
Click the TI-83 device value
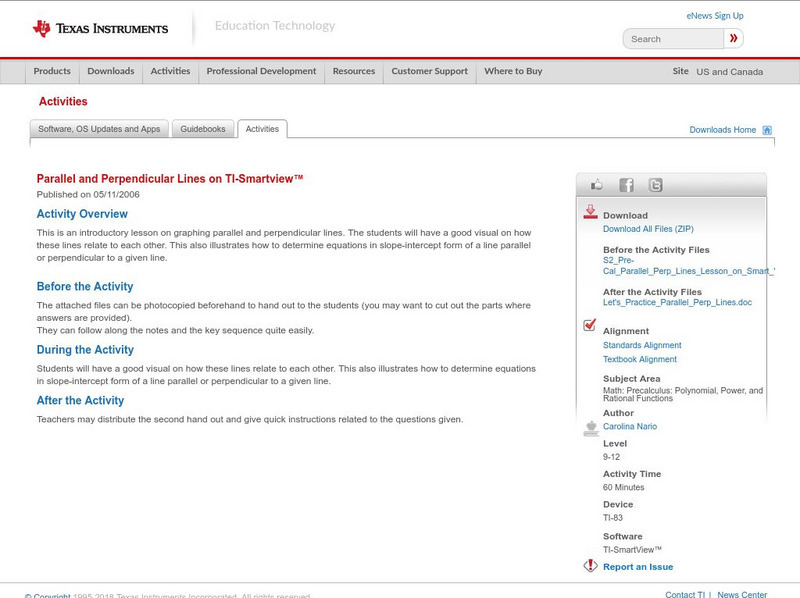(x=613, y=518)
